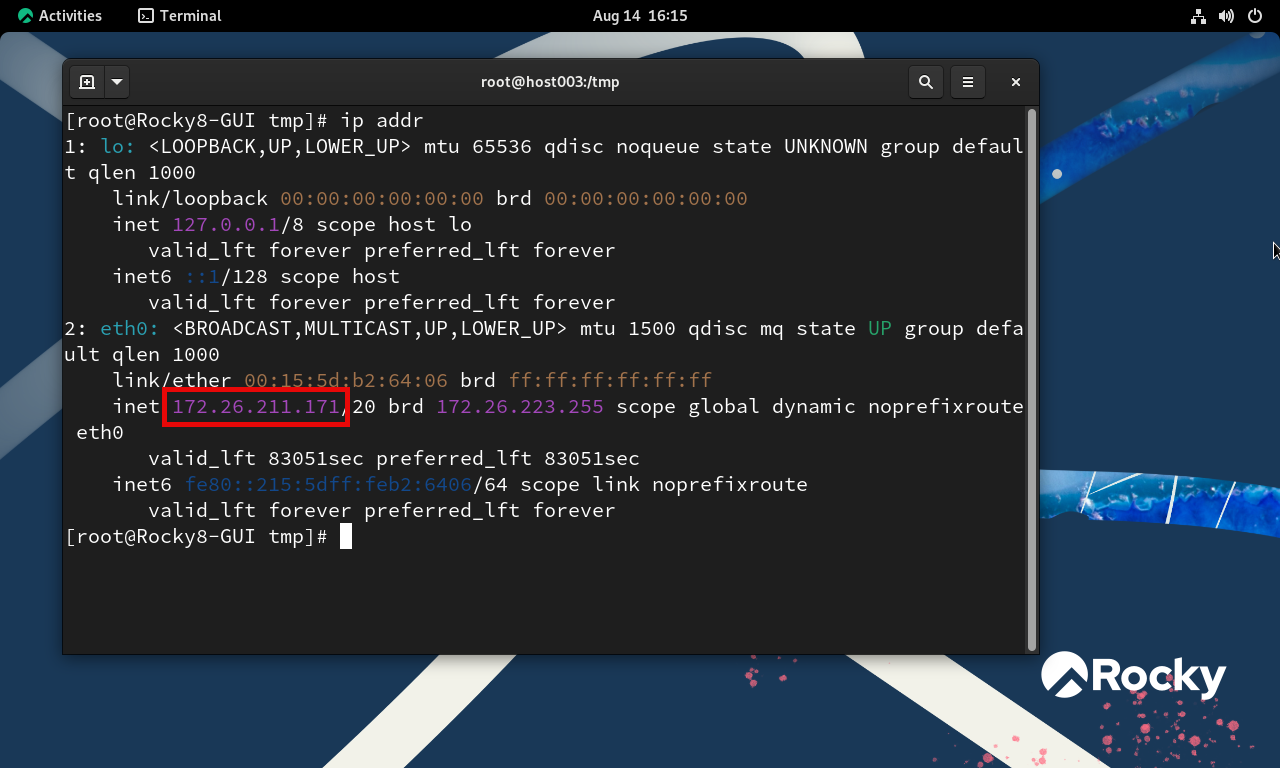Click the wired network icon in top bar

1198,15
